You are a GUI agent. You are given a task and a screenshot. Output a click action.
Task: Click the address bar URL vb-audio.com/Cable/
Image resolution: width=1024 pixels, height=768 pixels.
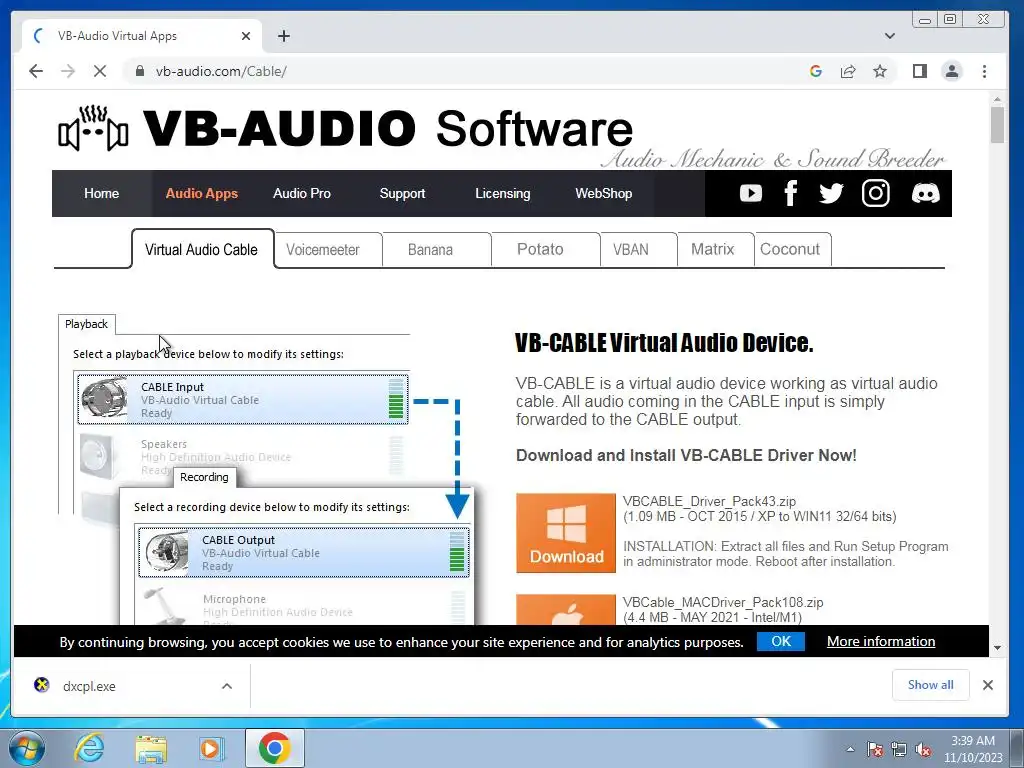(x=221, y=71)
